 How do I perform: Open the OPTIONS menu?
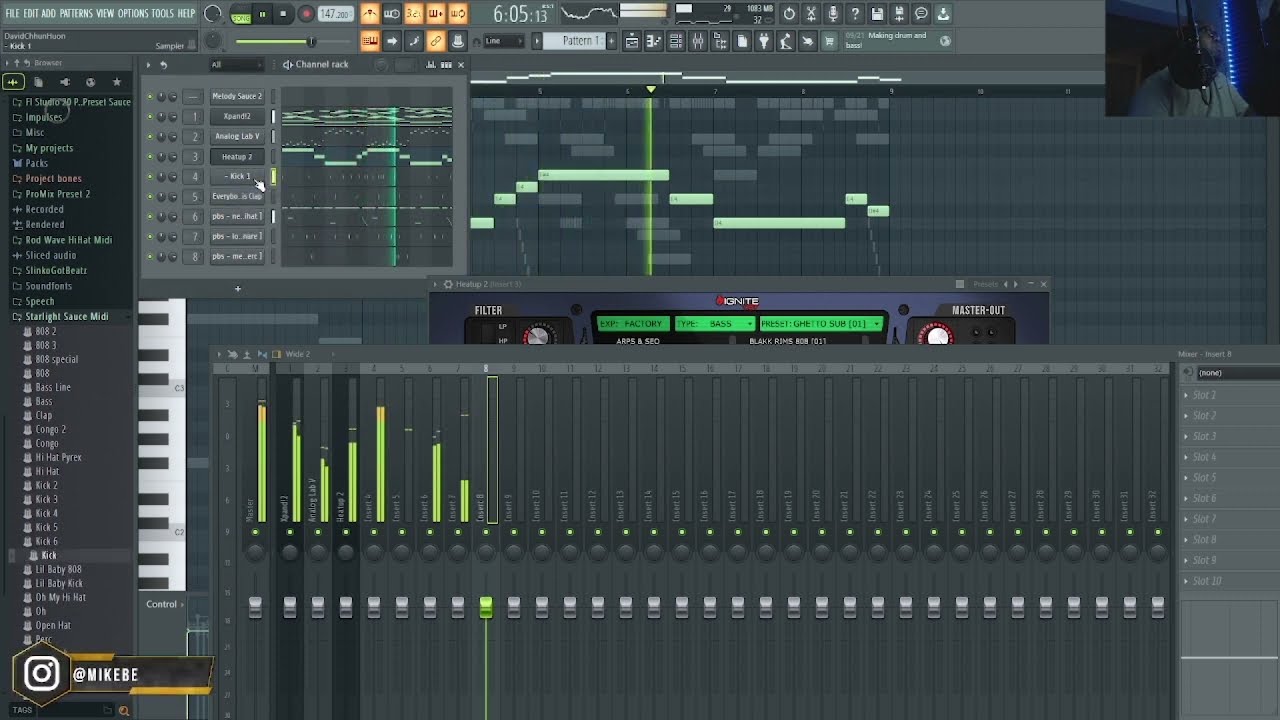(132, 13)
